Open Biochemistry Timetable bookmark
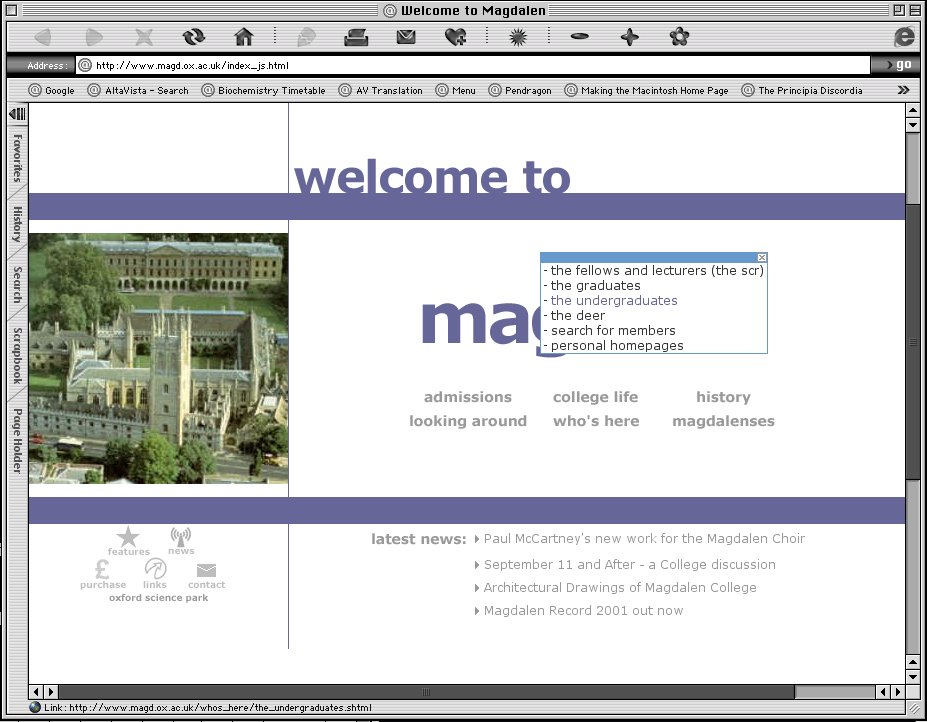 point(264,90)
